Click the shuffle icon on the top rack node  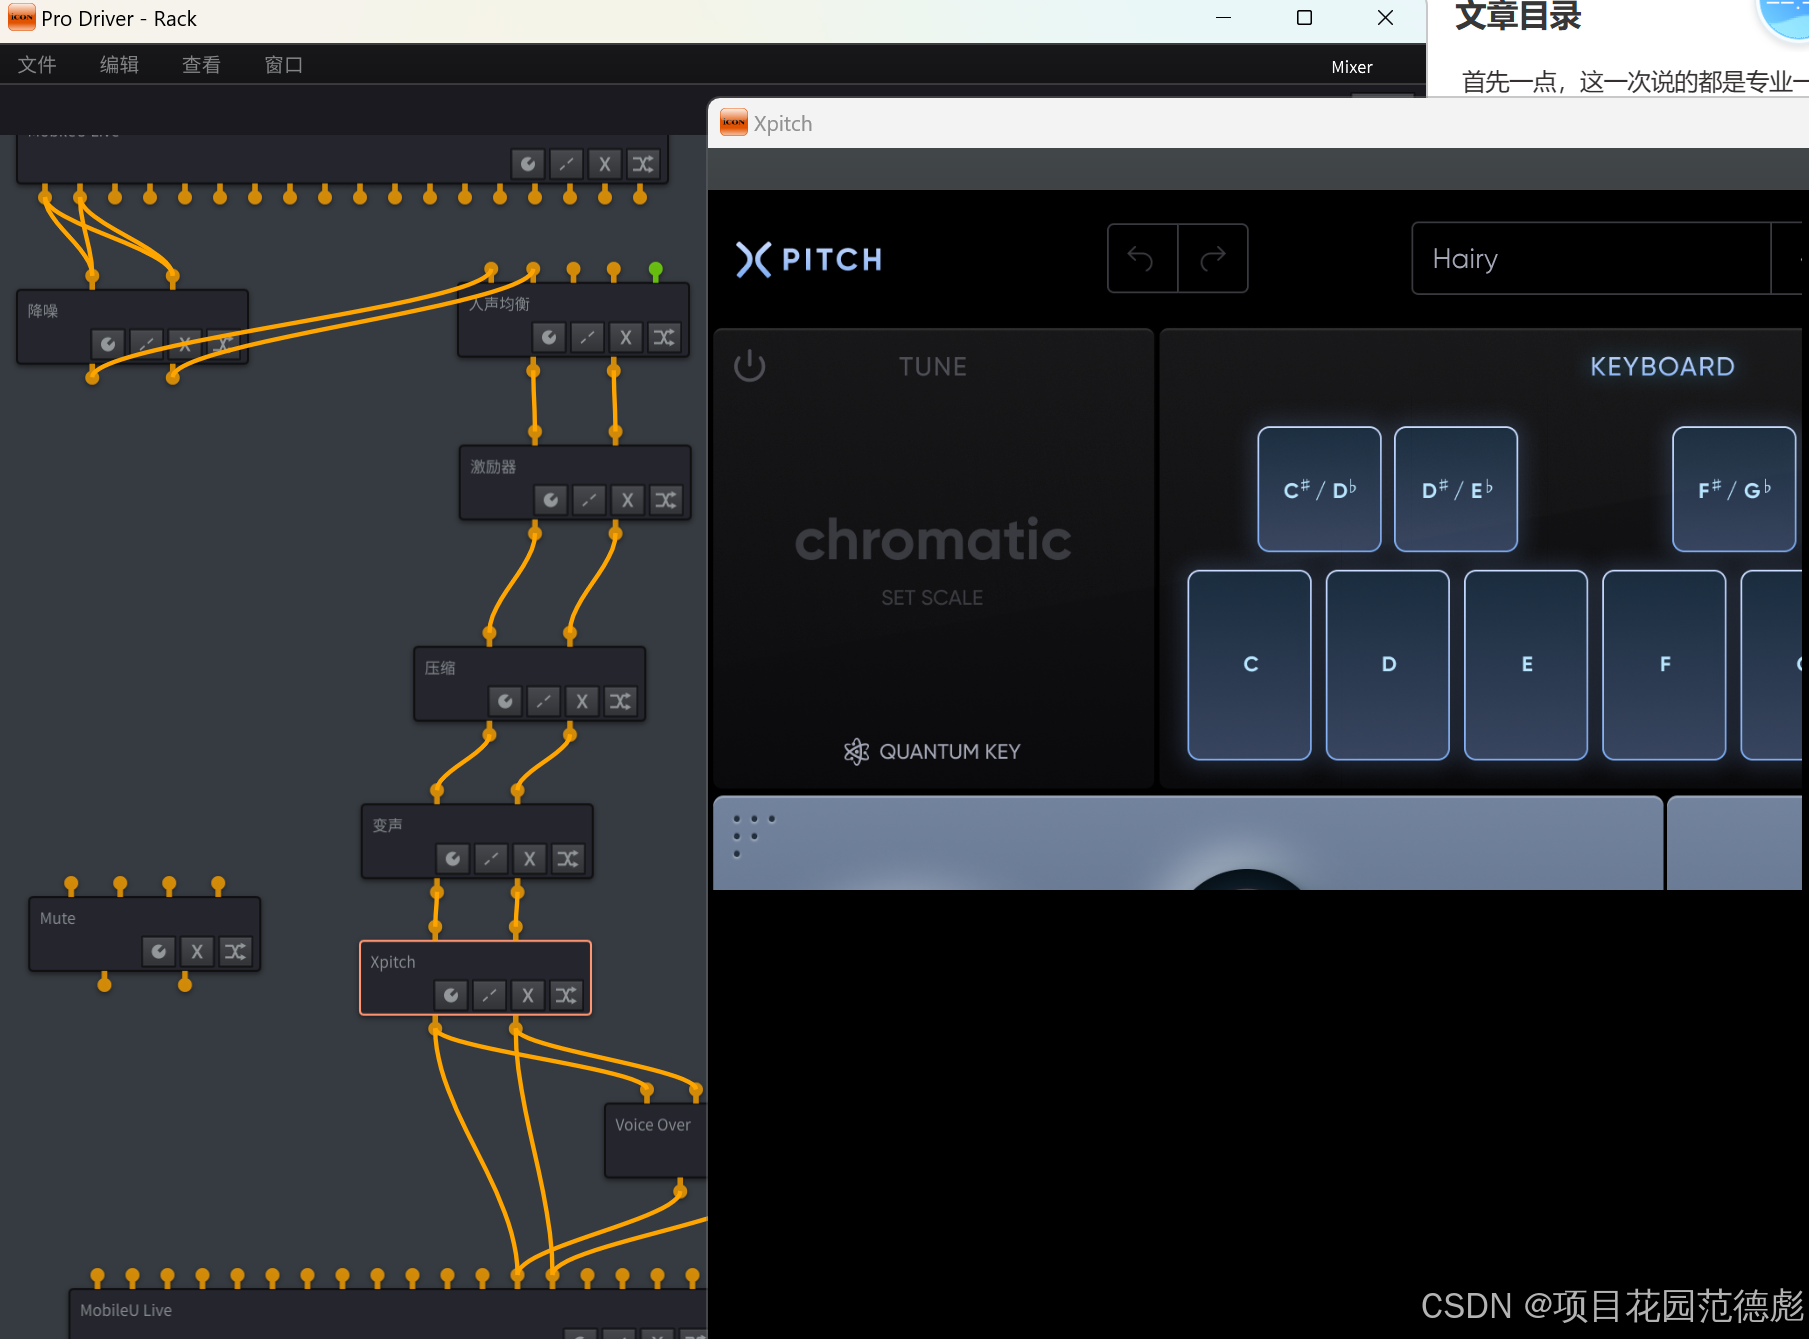pos(643,164)
